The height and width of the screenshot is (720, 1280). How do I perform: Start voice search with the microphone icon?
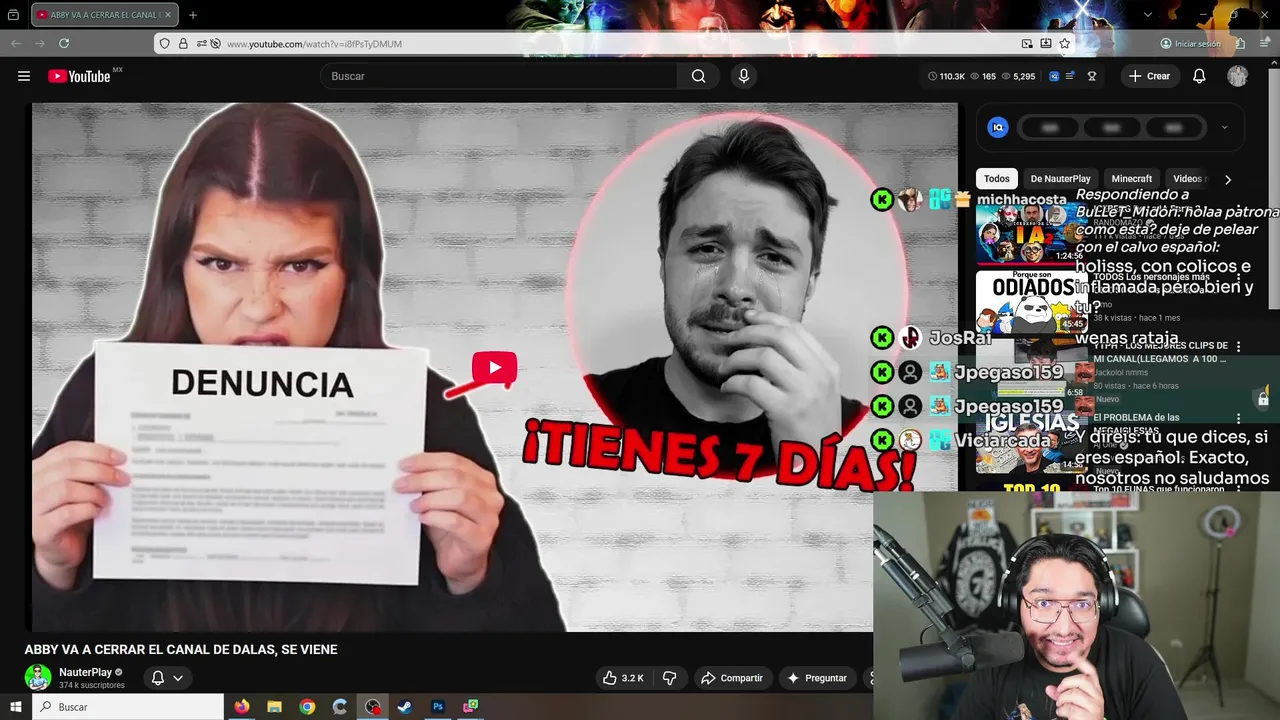743,76
